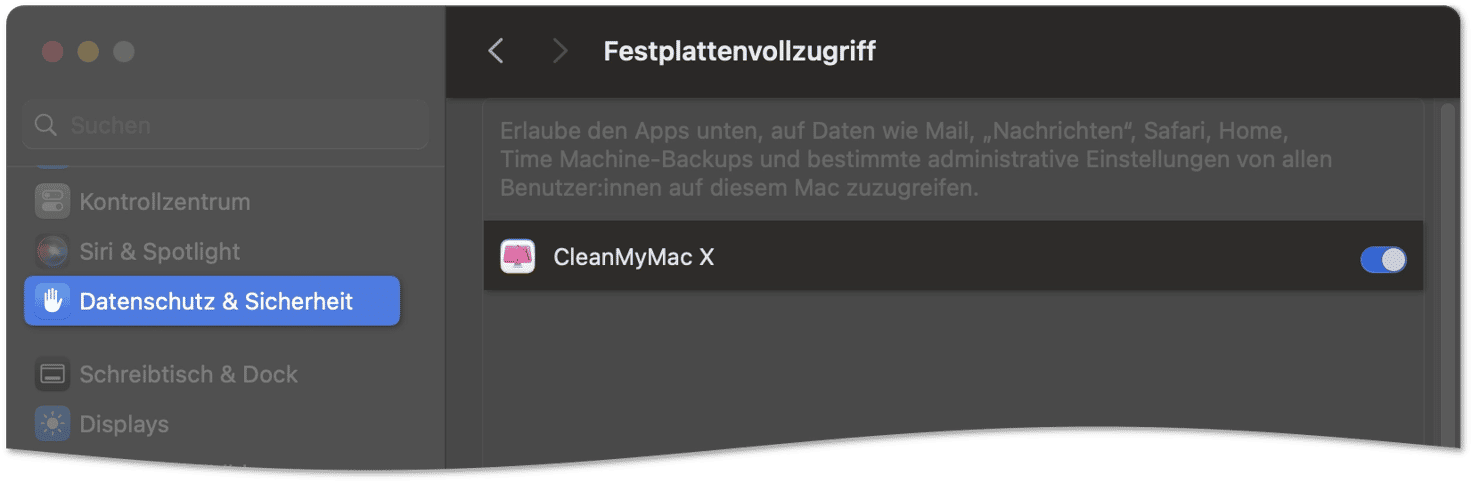Go back with the left chevron arrow
This screenshot has height=483, width=1472.
[496, 51]
